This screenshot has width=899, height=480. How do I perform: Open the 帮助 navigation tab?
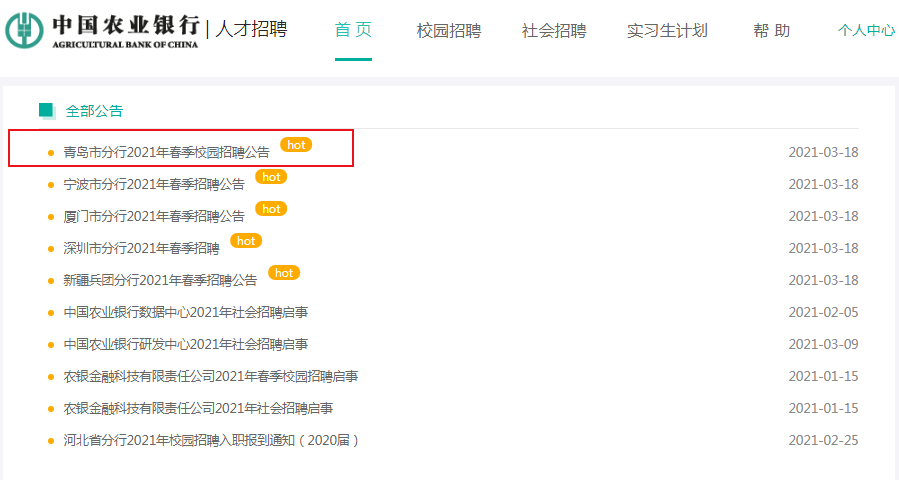tap(771, 30)
